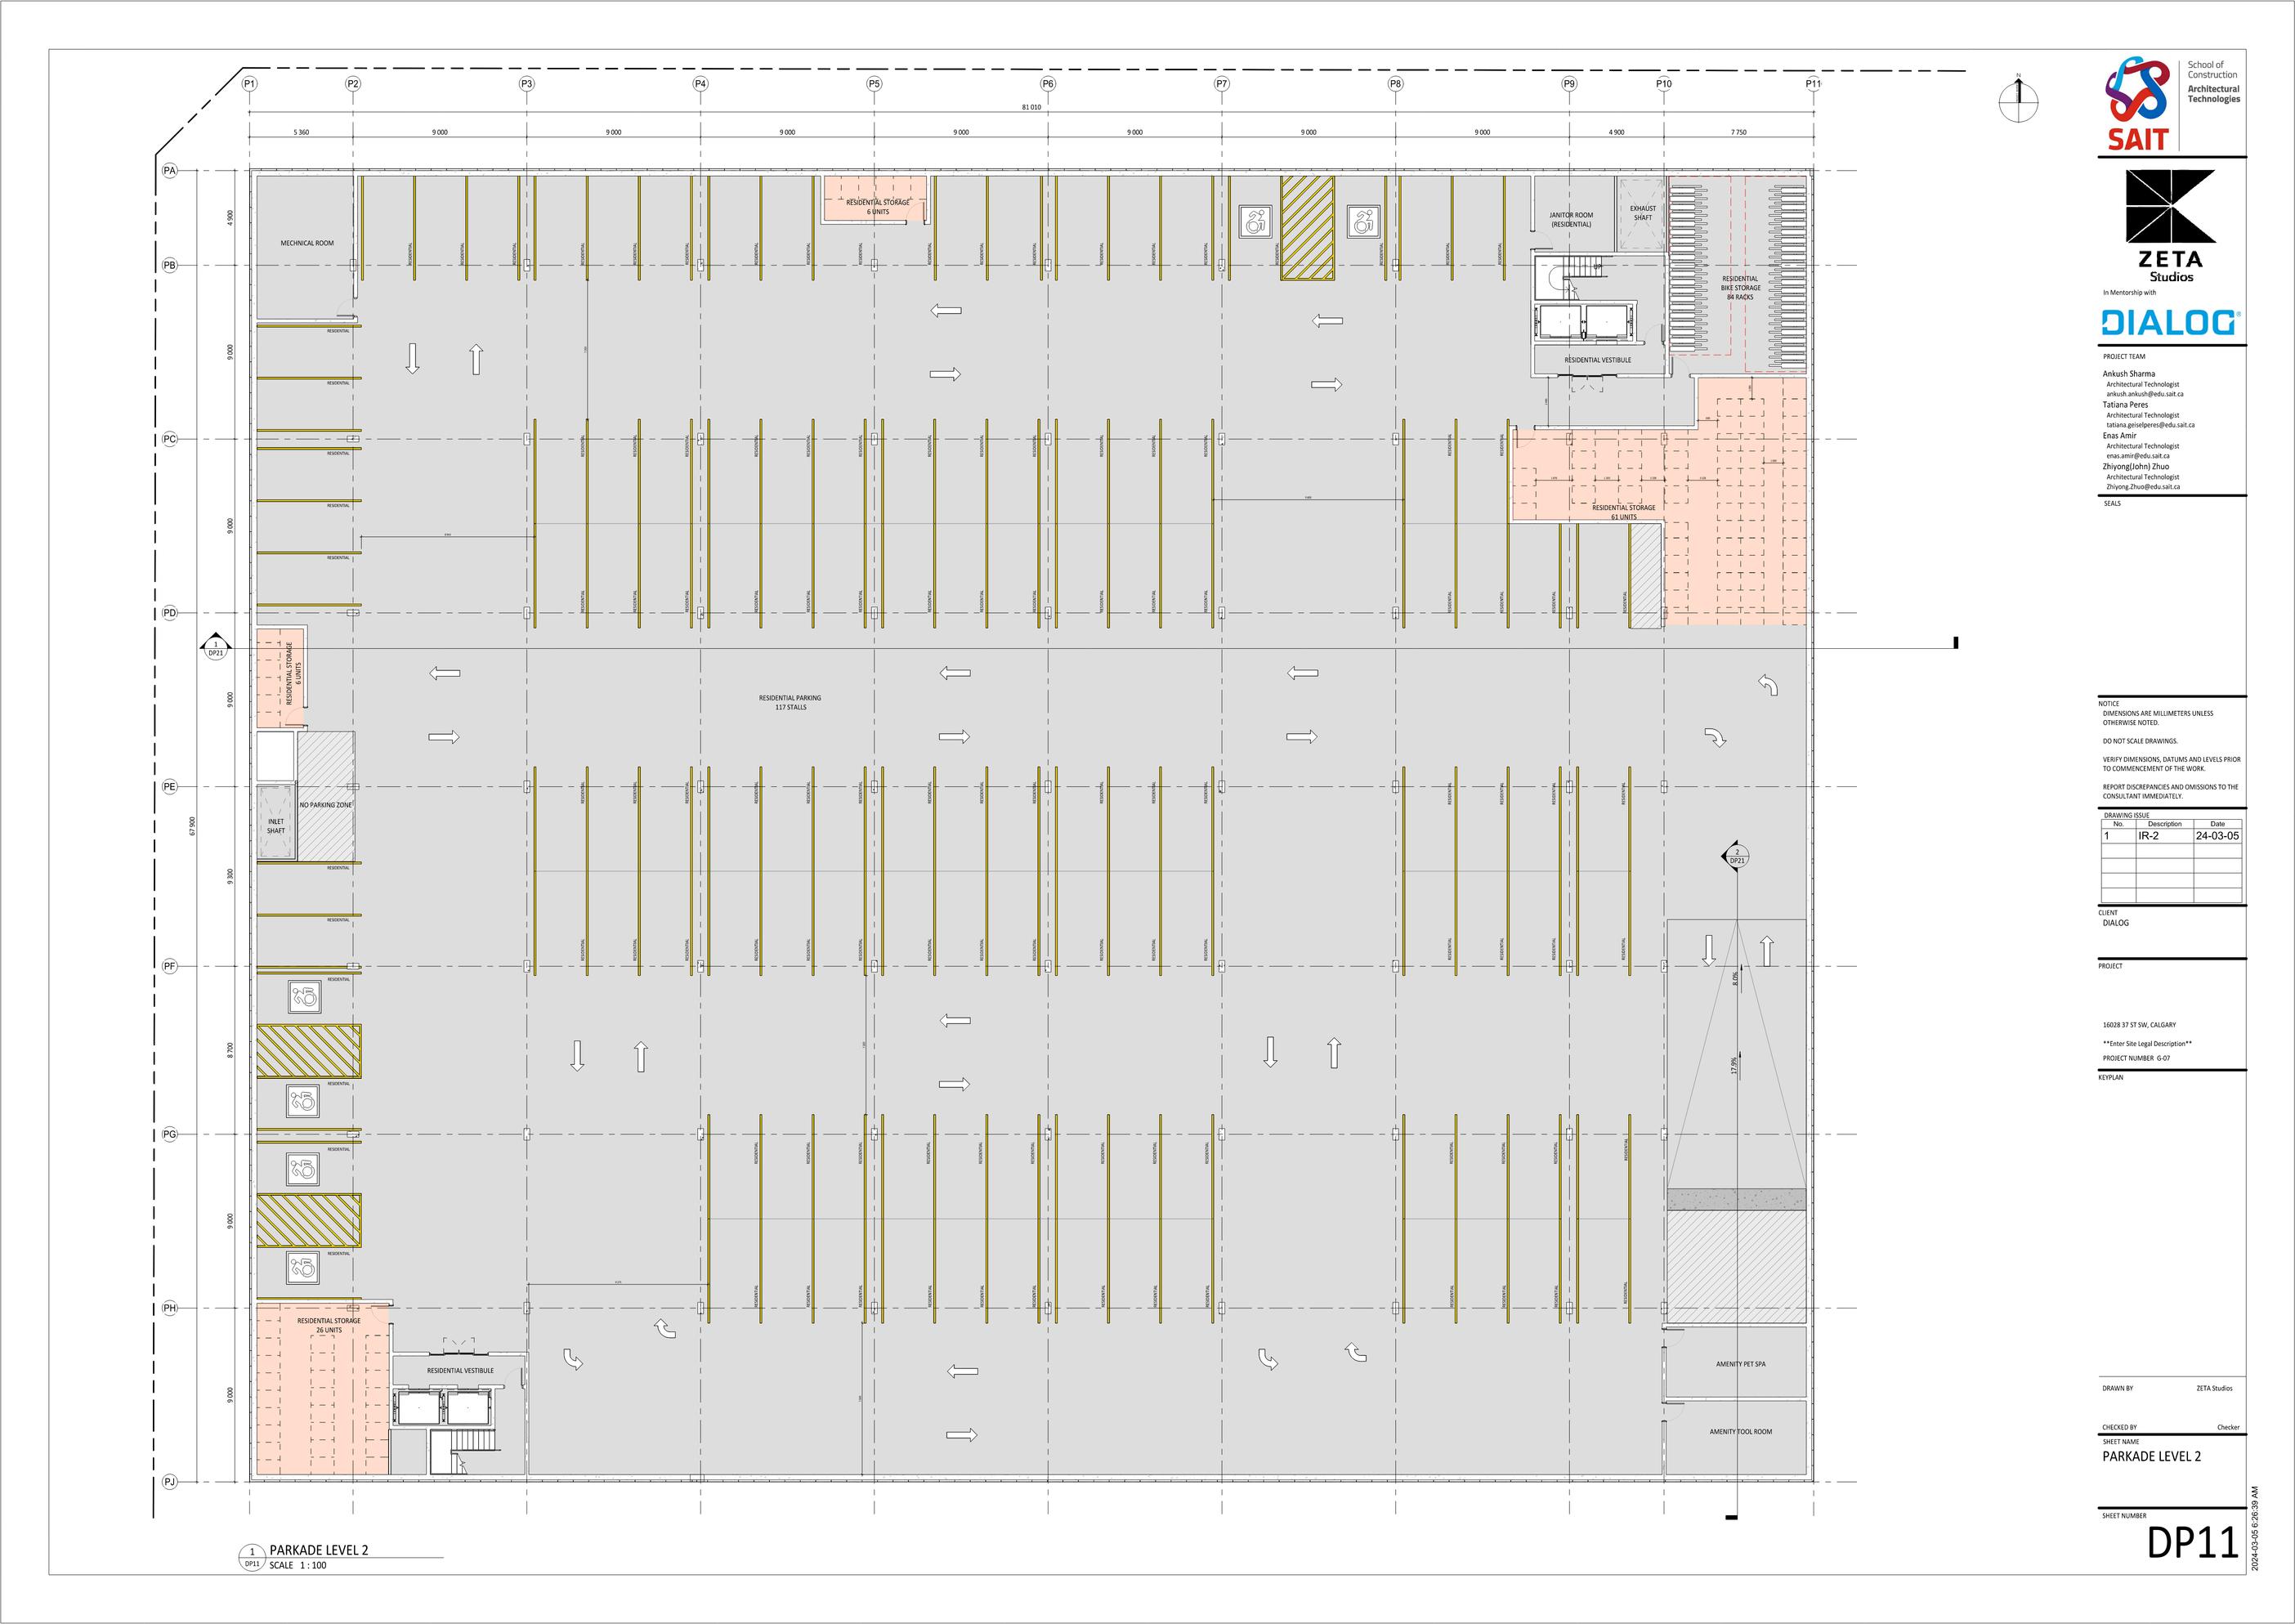Open ankush.ankush@edu.sait.ca email address
The image size is (2295, 1624).
tap(2144, 394)
